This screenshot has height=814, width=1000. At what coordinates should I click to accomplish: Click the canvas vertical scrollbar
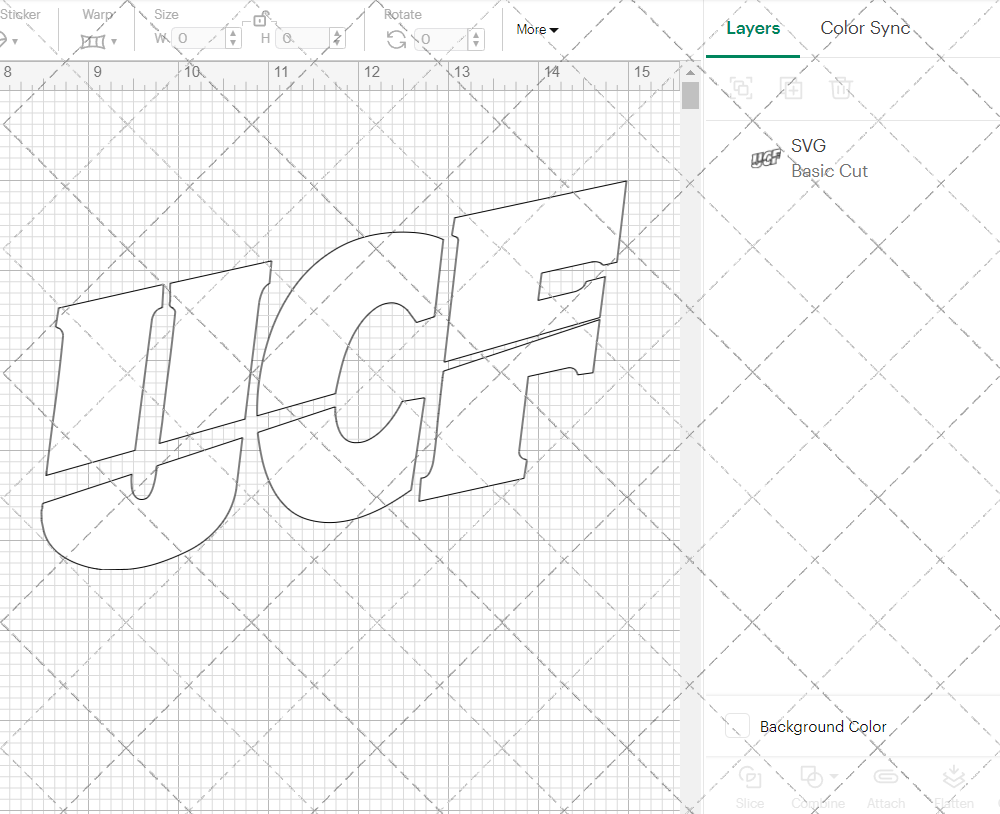pyautogui.click(x=690, y=95)
